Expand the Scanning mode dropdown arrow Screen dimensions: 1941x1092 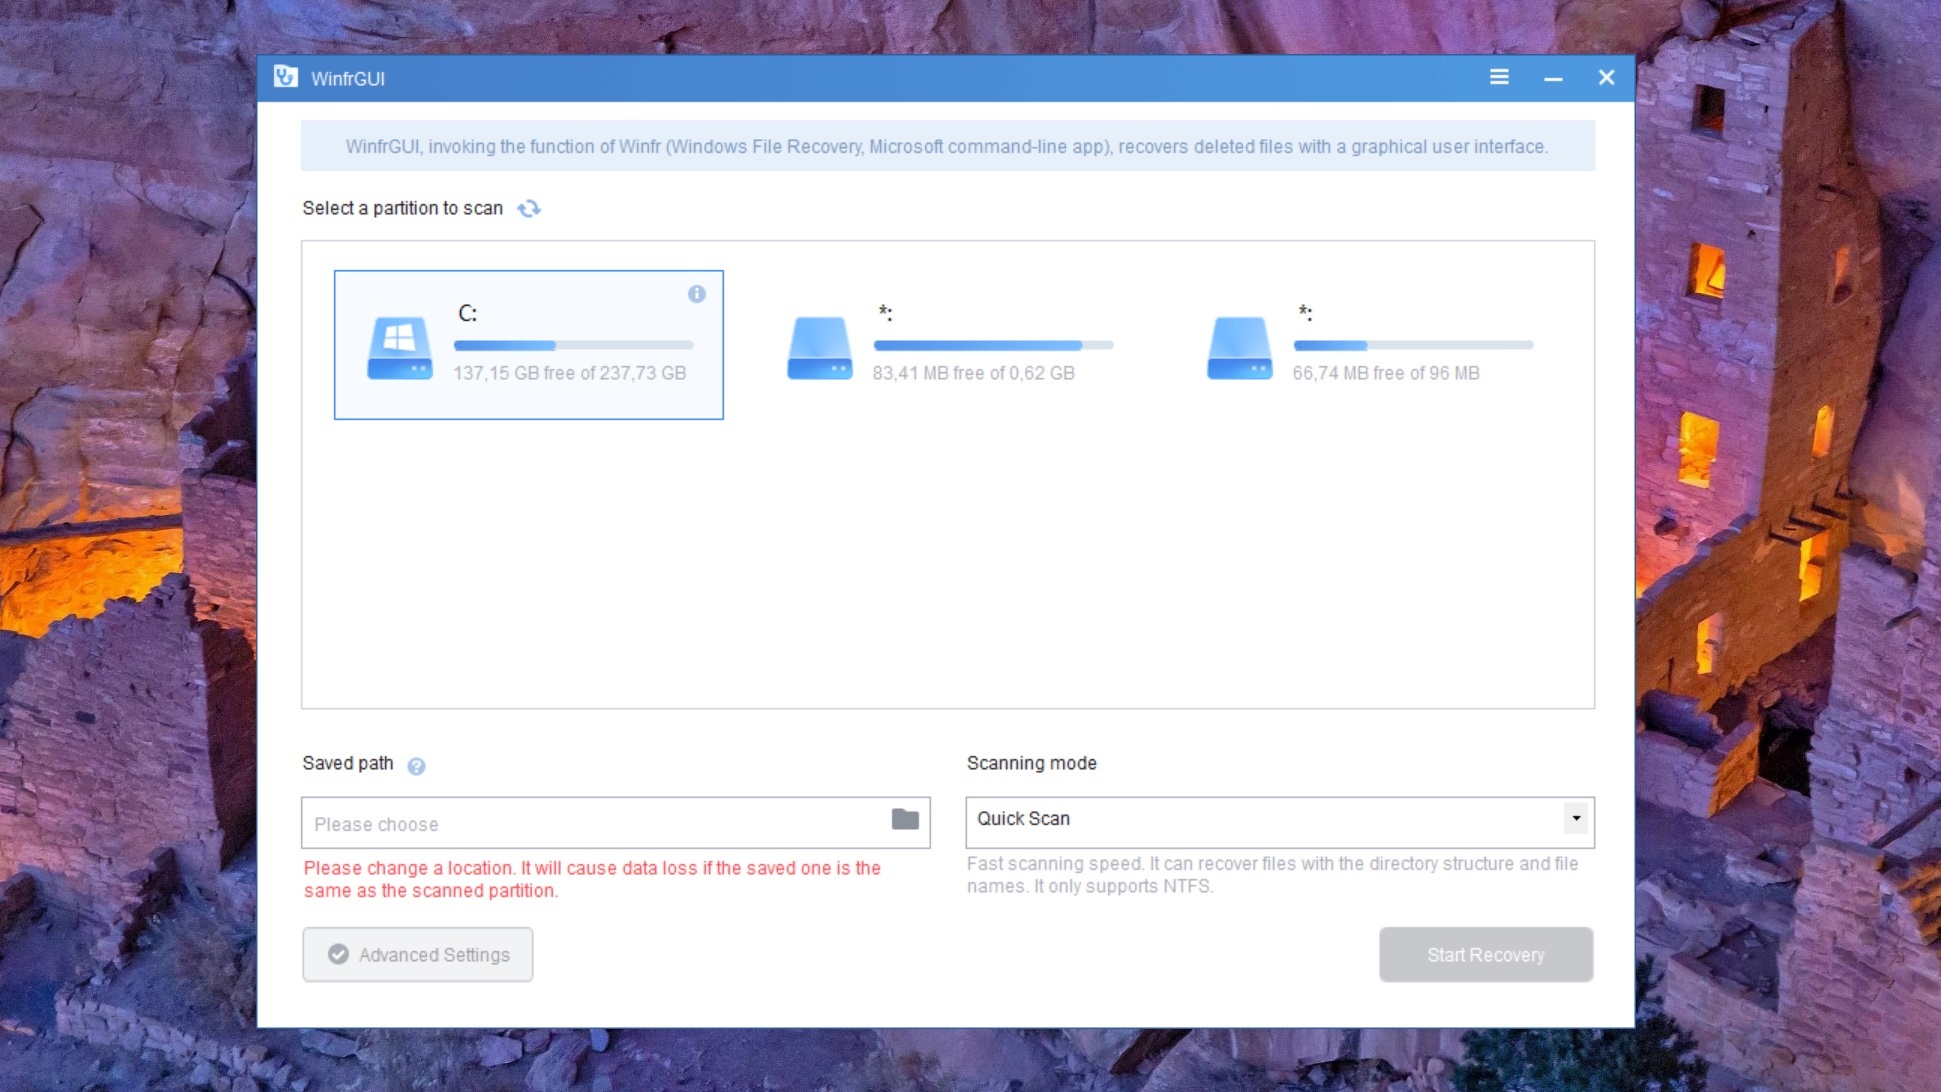1576,818
